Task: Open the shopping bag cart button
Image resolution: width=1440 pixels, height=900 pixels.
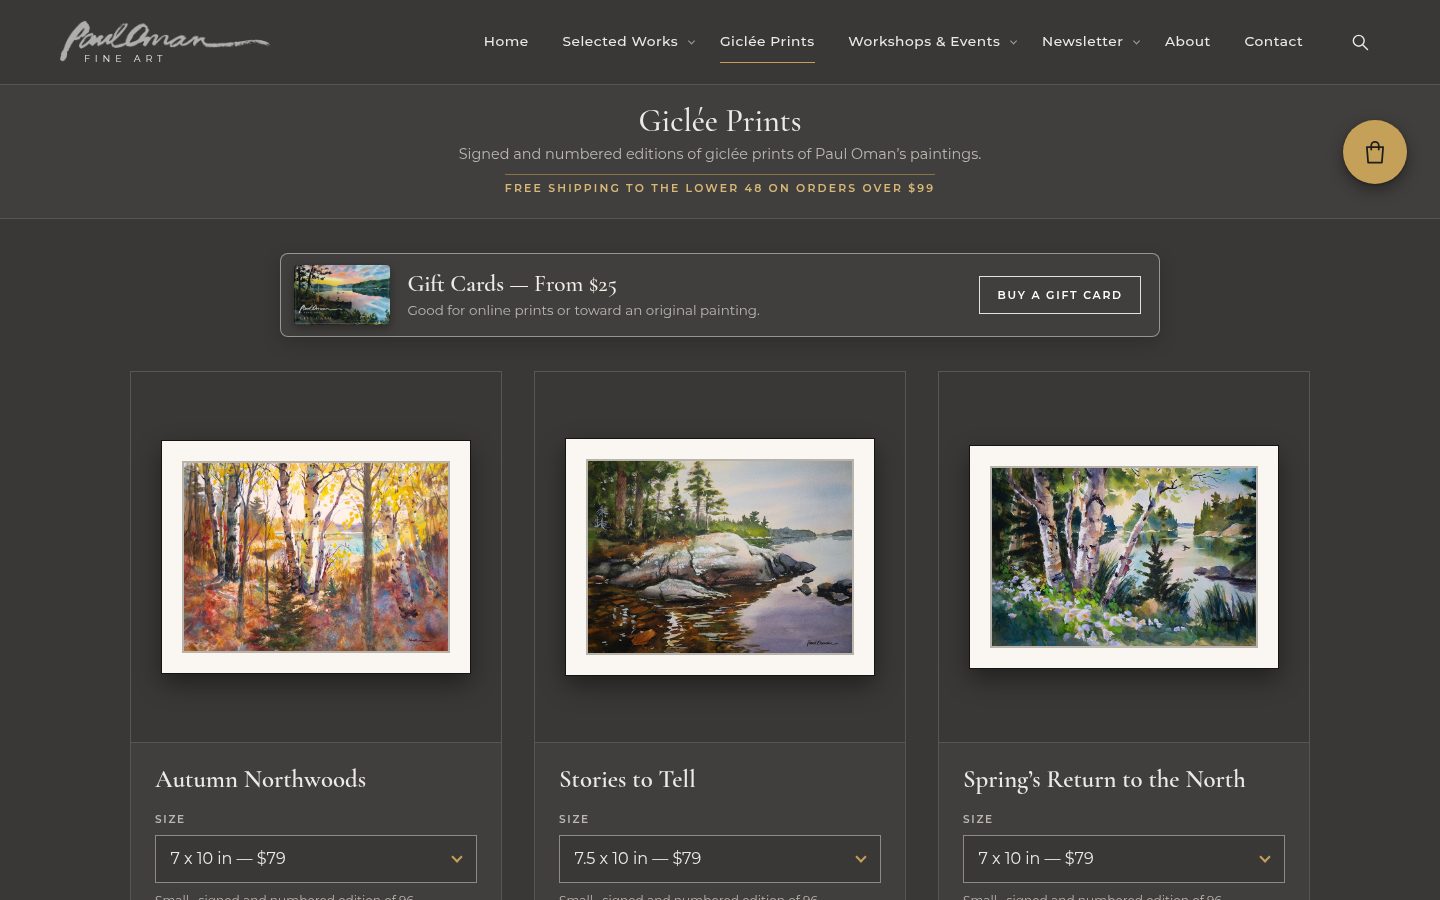Action: pyautogui.click(x=1375, y=152)
